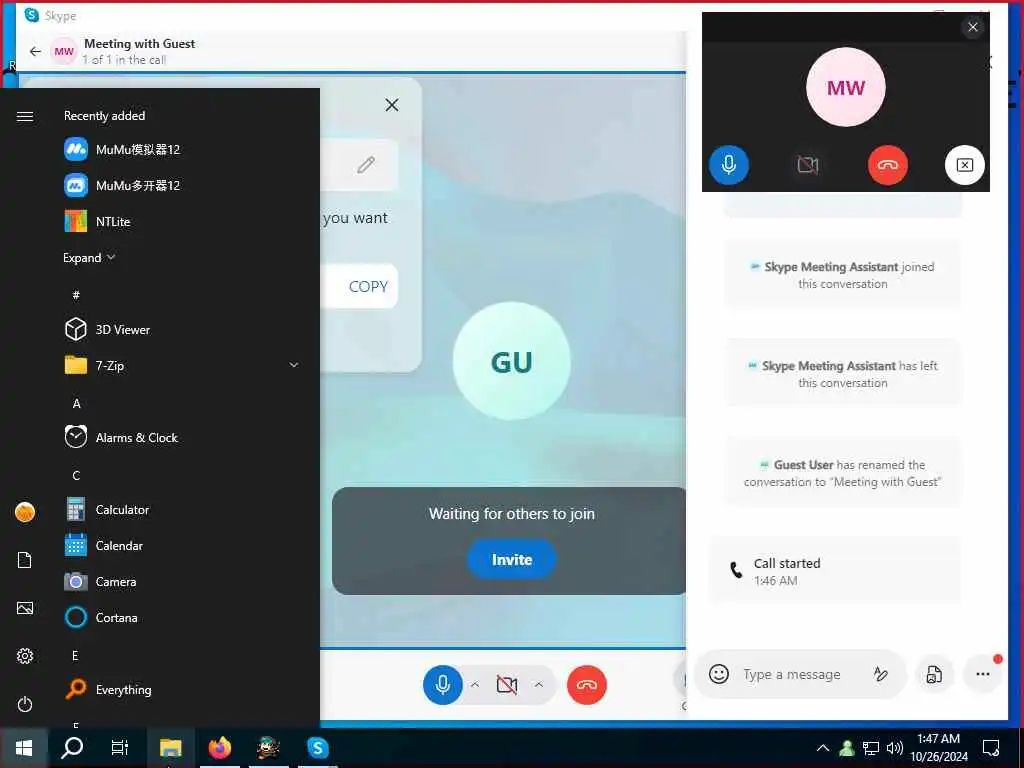This screenshot has height=768, width=1024.
Task: Click the Power icon in Start
Action: pyautogui.click(x=25, y=704)
